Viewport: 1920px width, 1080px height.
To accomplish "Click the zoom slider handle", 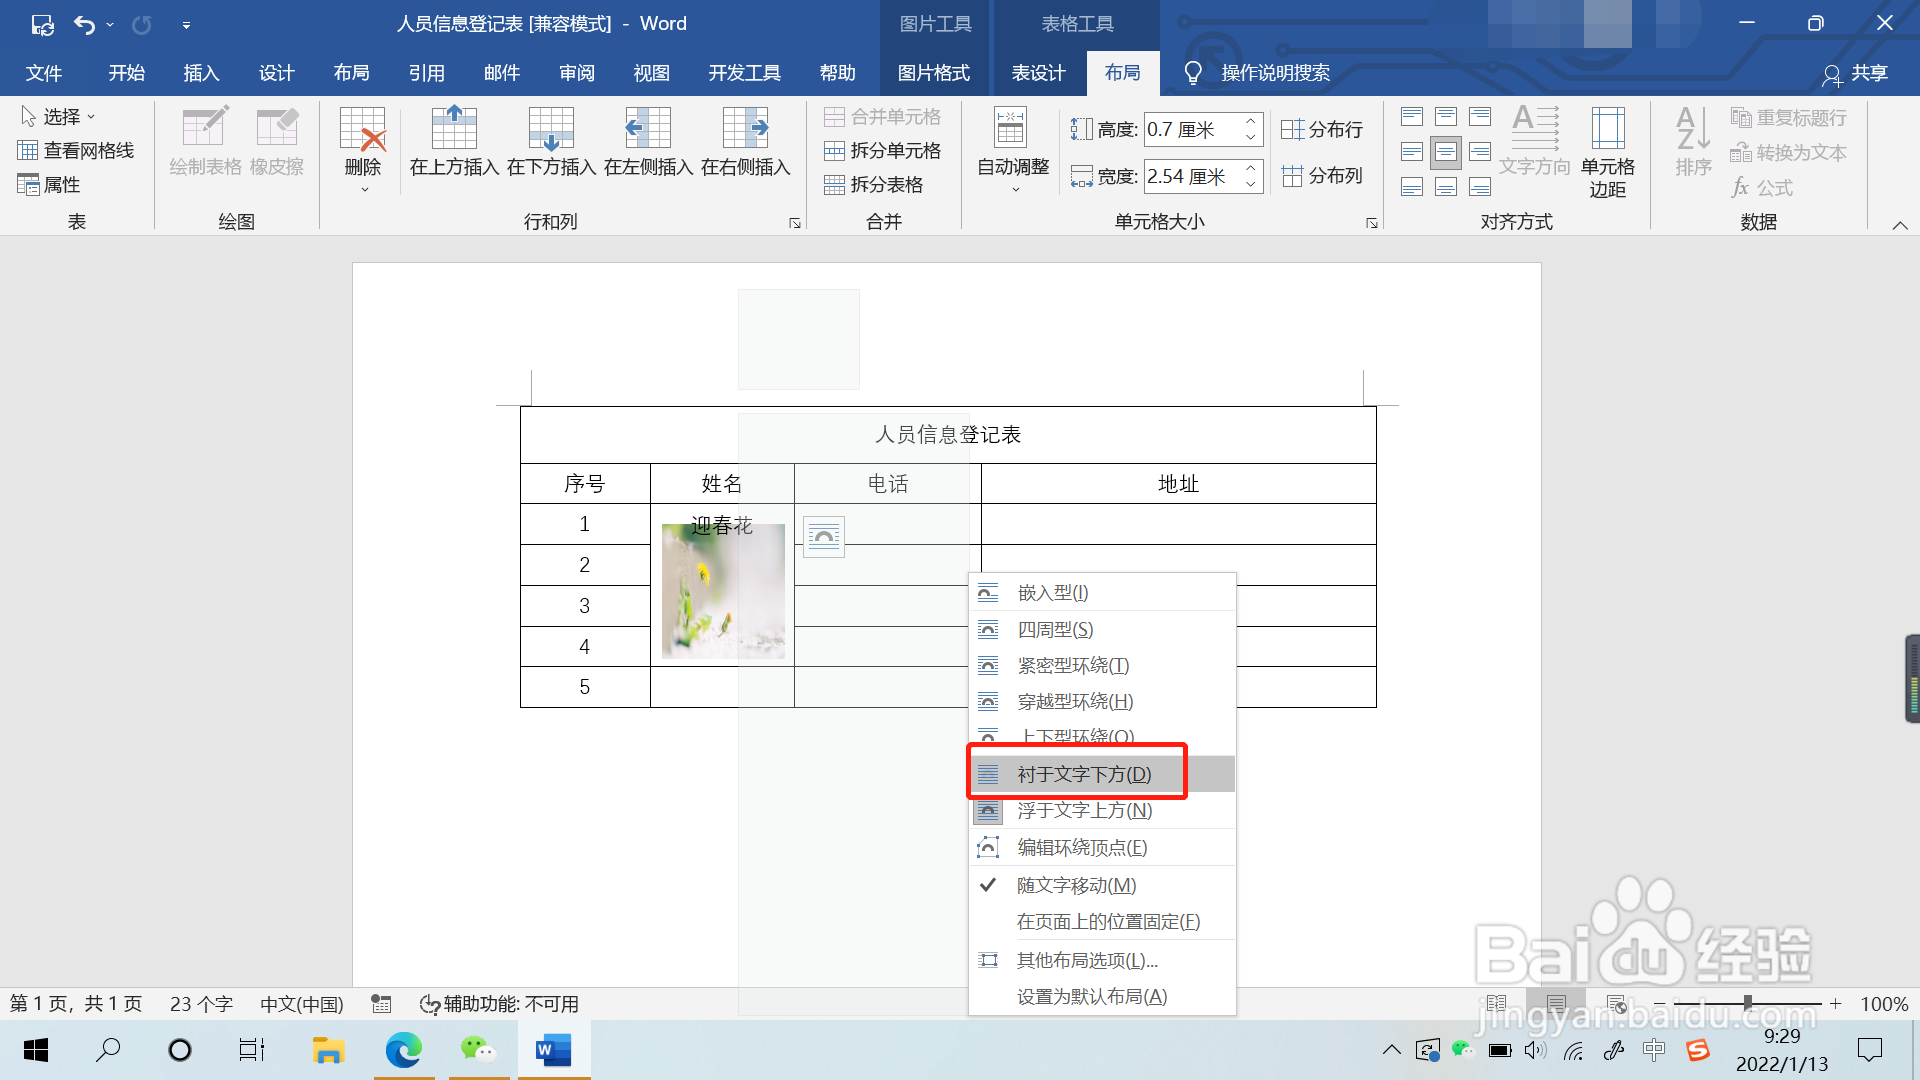I will tap(1747, 1003).
